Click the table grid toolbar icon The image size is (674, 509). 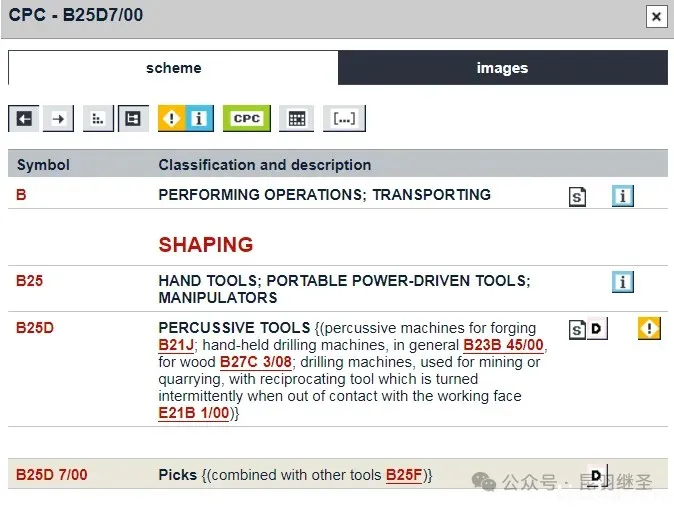click(x=296, y=119)
